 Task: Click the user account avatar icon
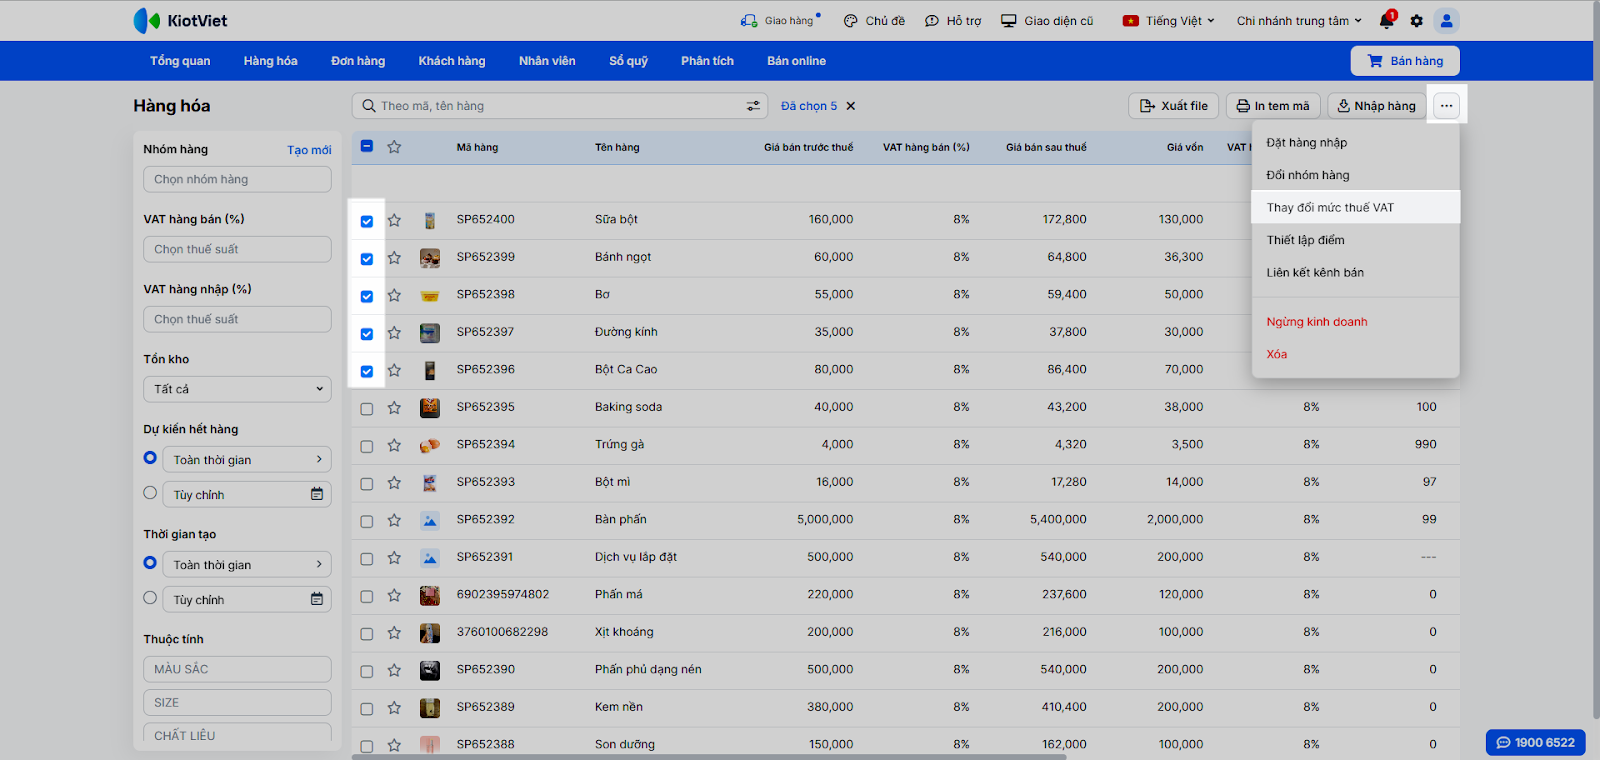1446,21
